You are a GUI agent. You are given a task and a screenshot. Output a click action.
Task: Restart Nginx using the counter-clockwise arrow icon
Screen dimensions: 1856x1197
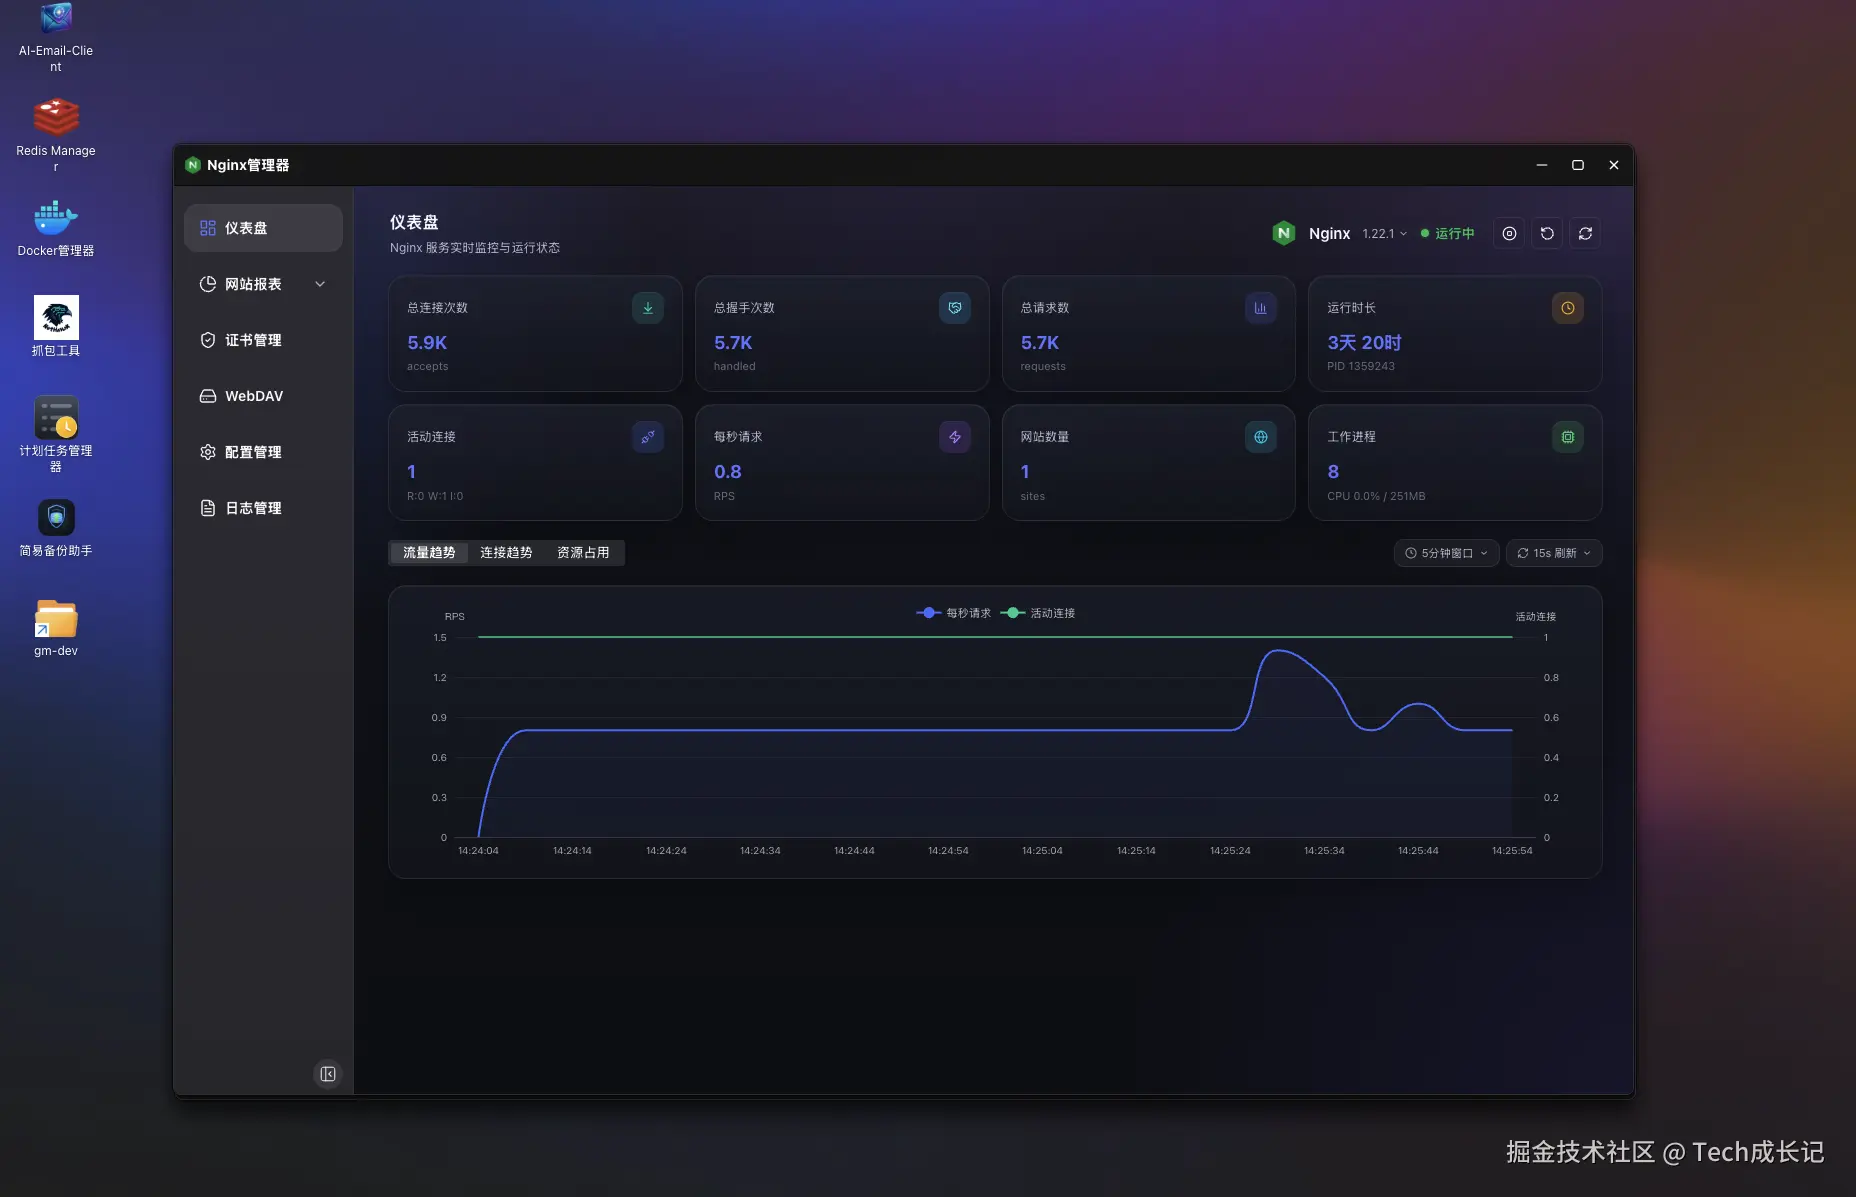tap(1547, 233)
